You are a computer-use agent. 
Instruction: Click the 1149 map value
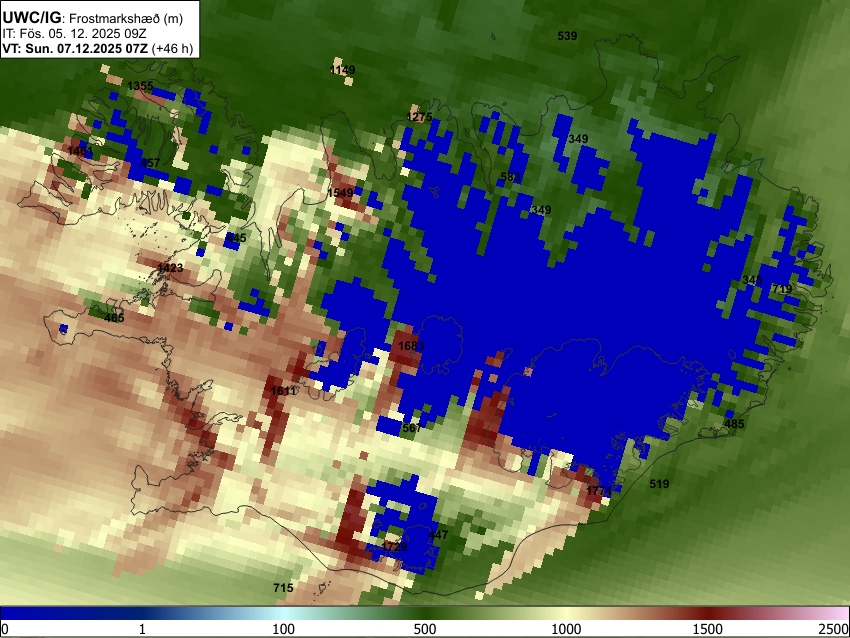pyautogui.click(x=343, y=69)
